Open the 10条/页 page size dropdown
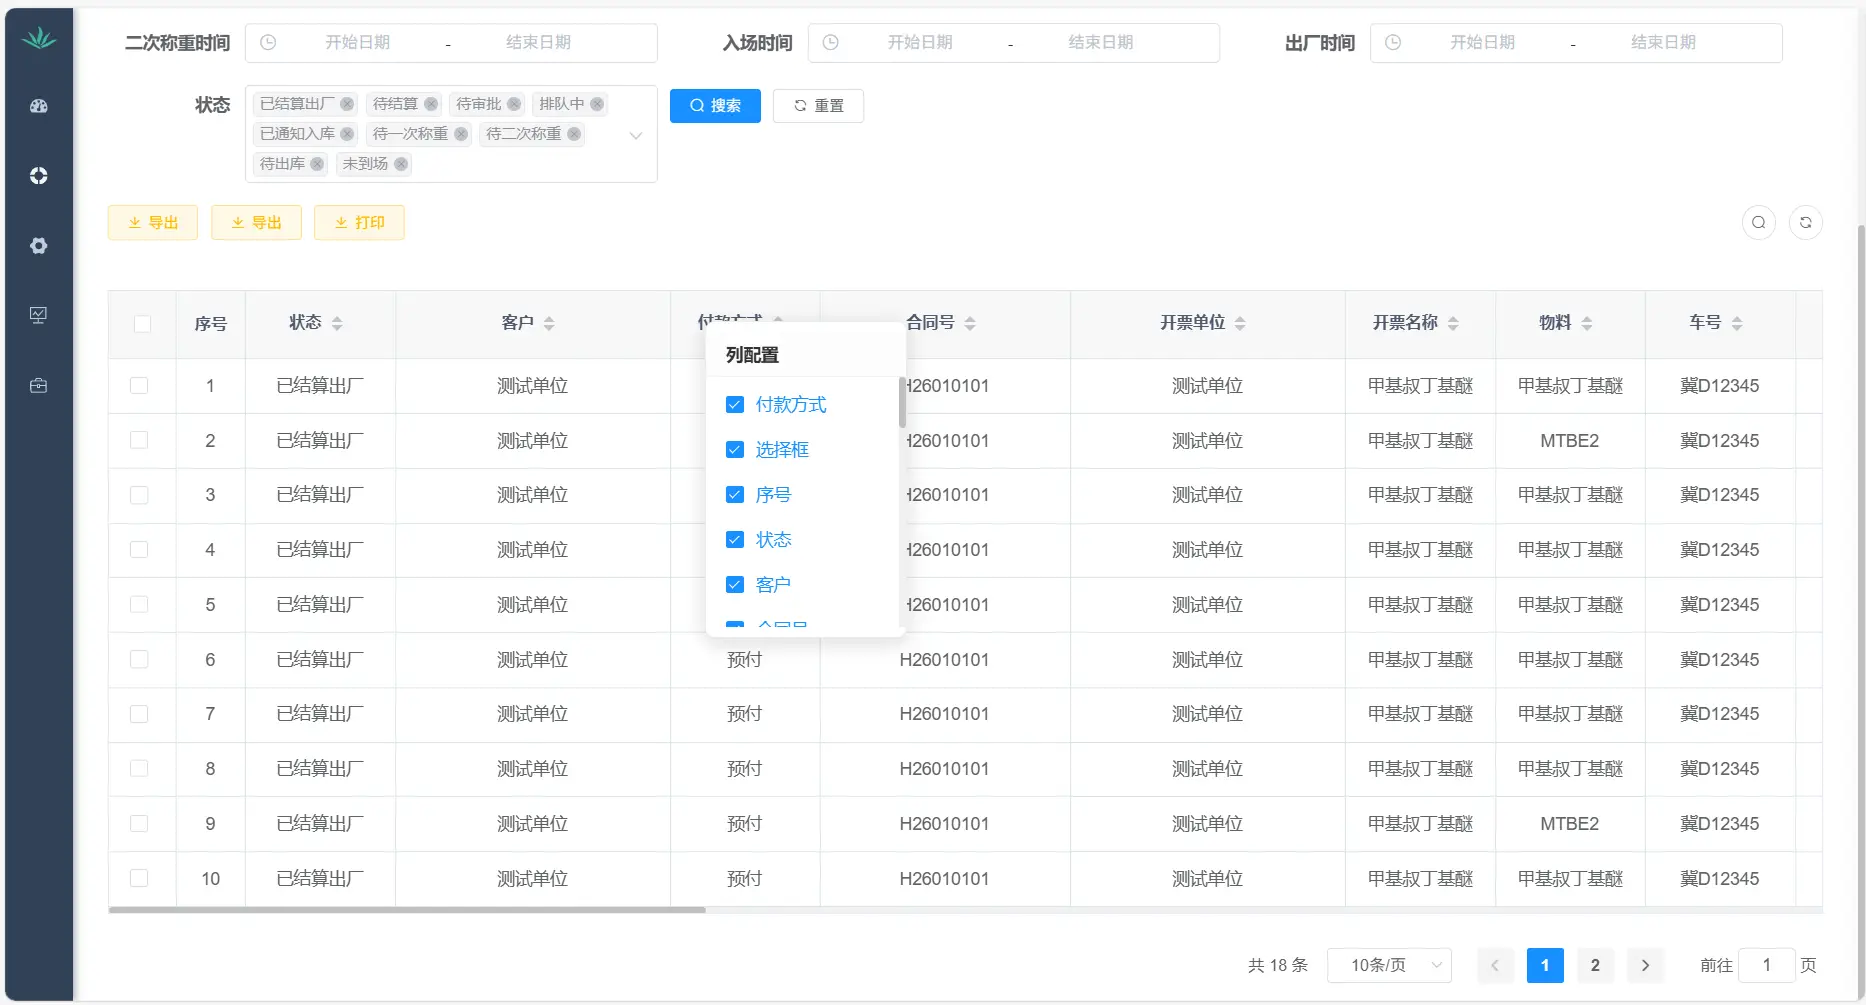This screenshot has height=1005, width=1866. point(1389,965)
